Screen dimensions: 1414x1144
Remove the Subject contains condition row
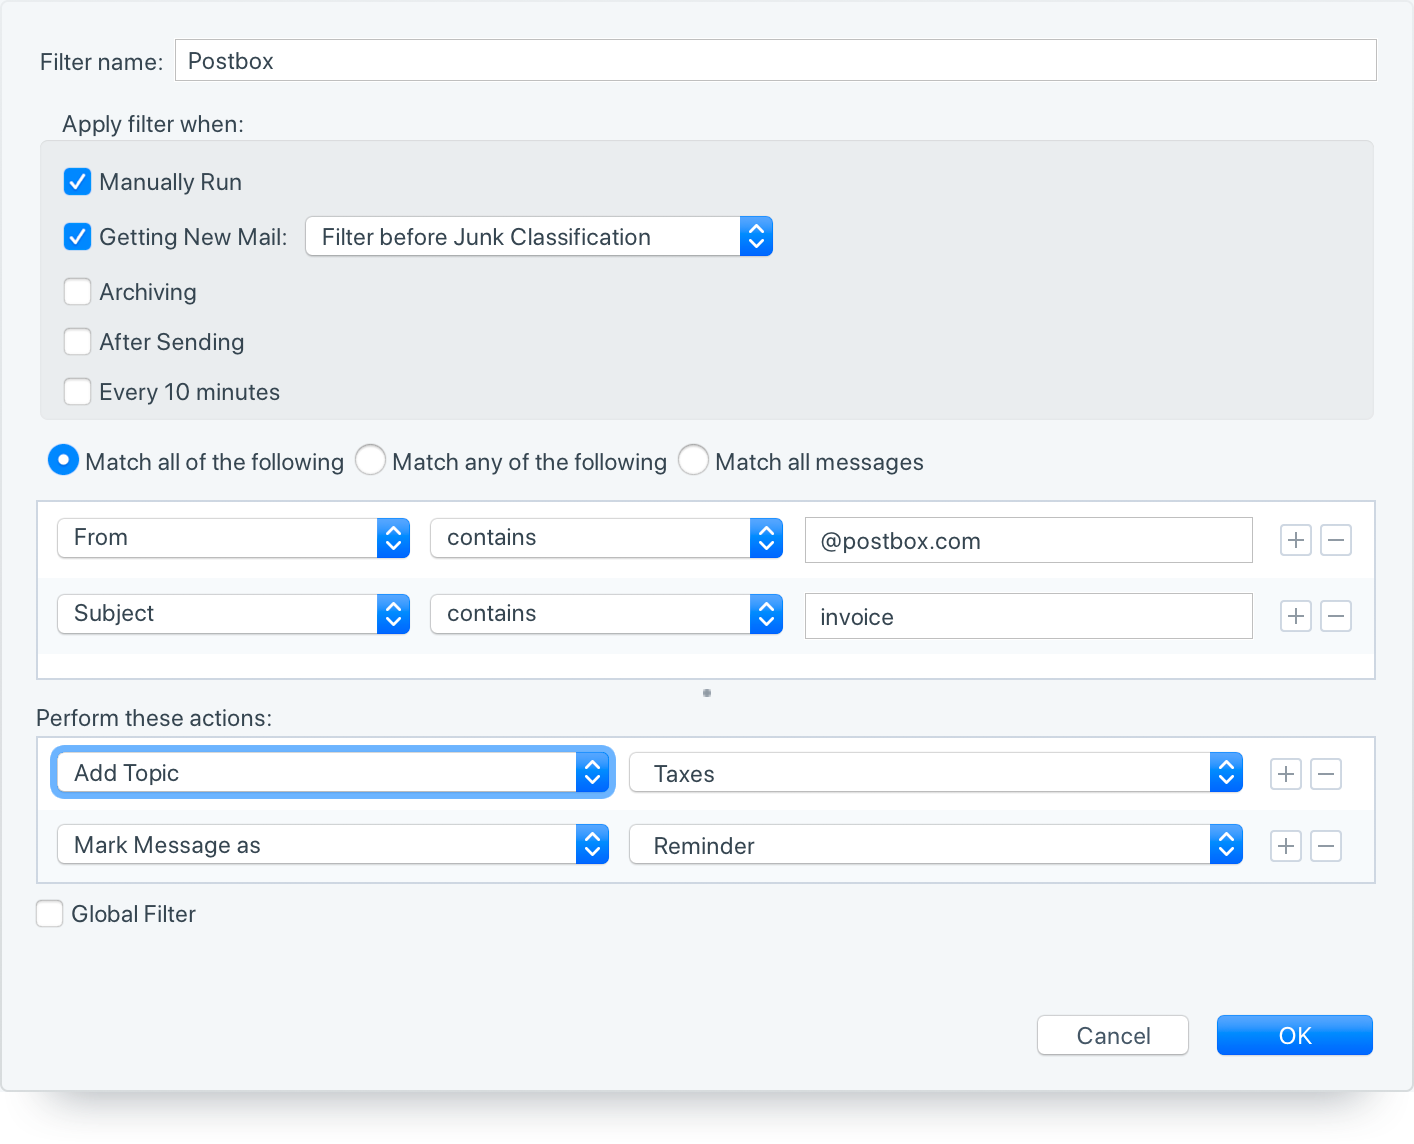click(x=1336, y=616)
